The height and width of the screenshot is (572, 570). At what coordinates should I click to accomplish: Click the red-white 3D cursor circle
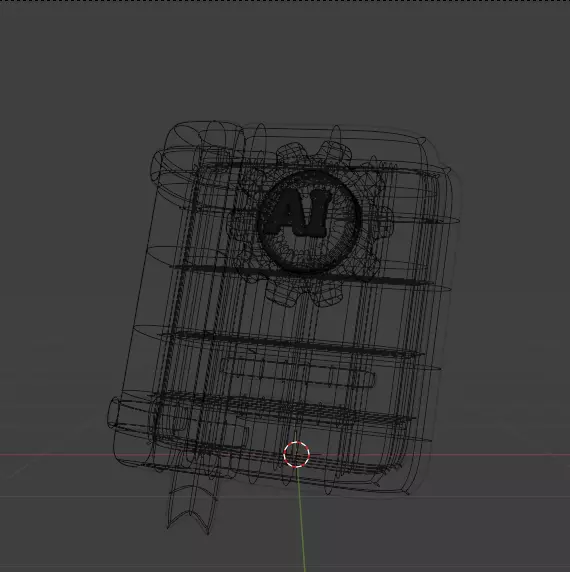296,454
